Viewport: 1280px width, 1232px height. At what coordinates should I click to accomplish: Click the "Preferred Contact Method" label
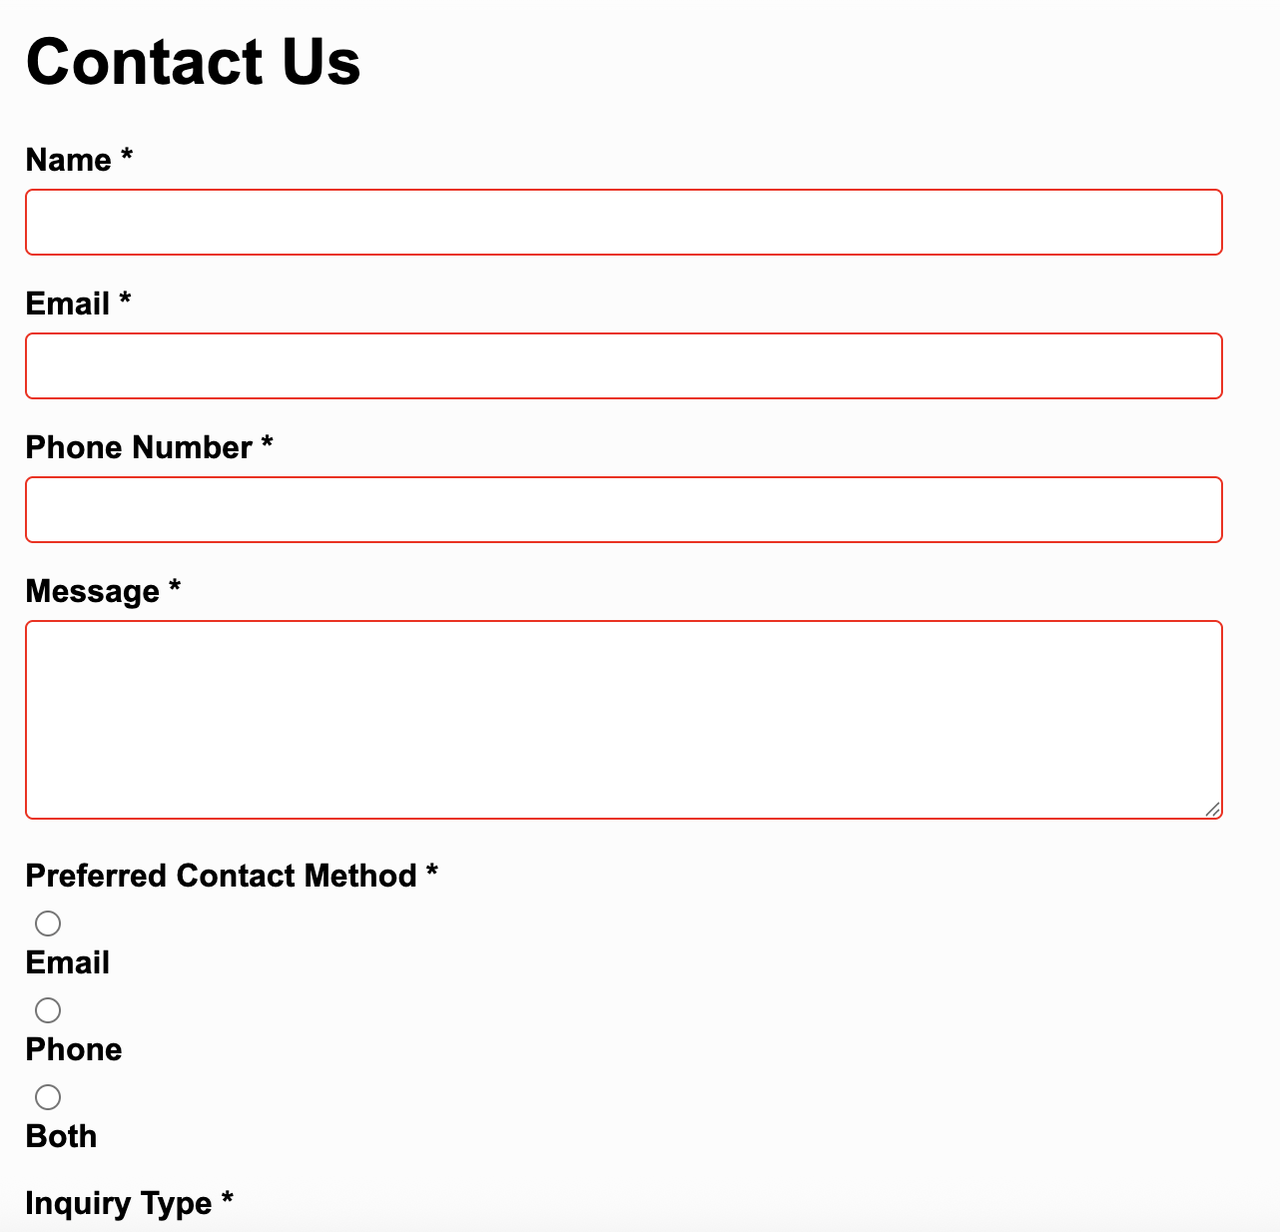pos(221,876)
